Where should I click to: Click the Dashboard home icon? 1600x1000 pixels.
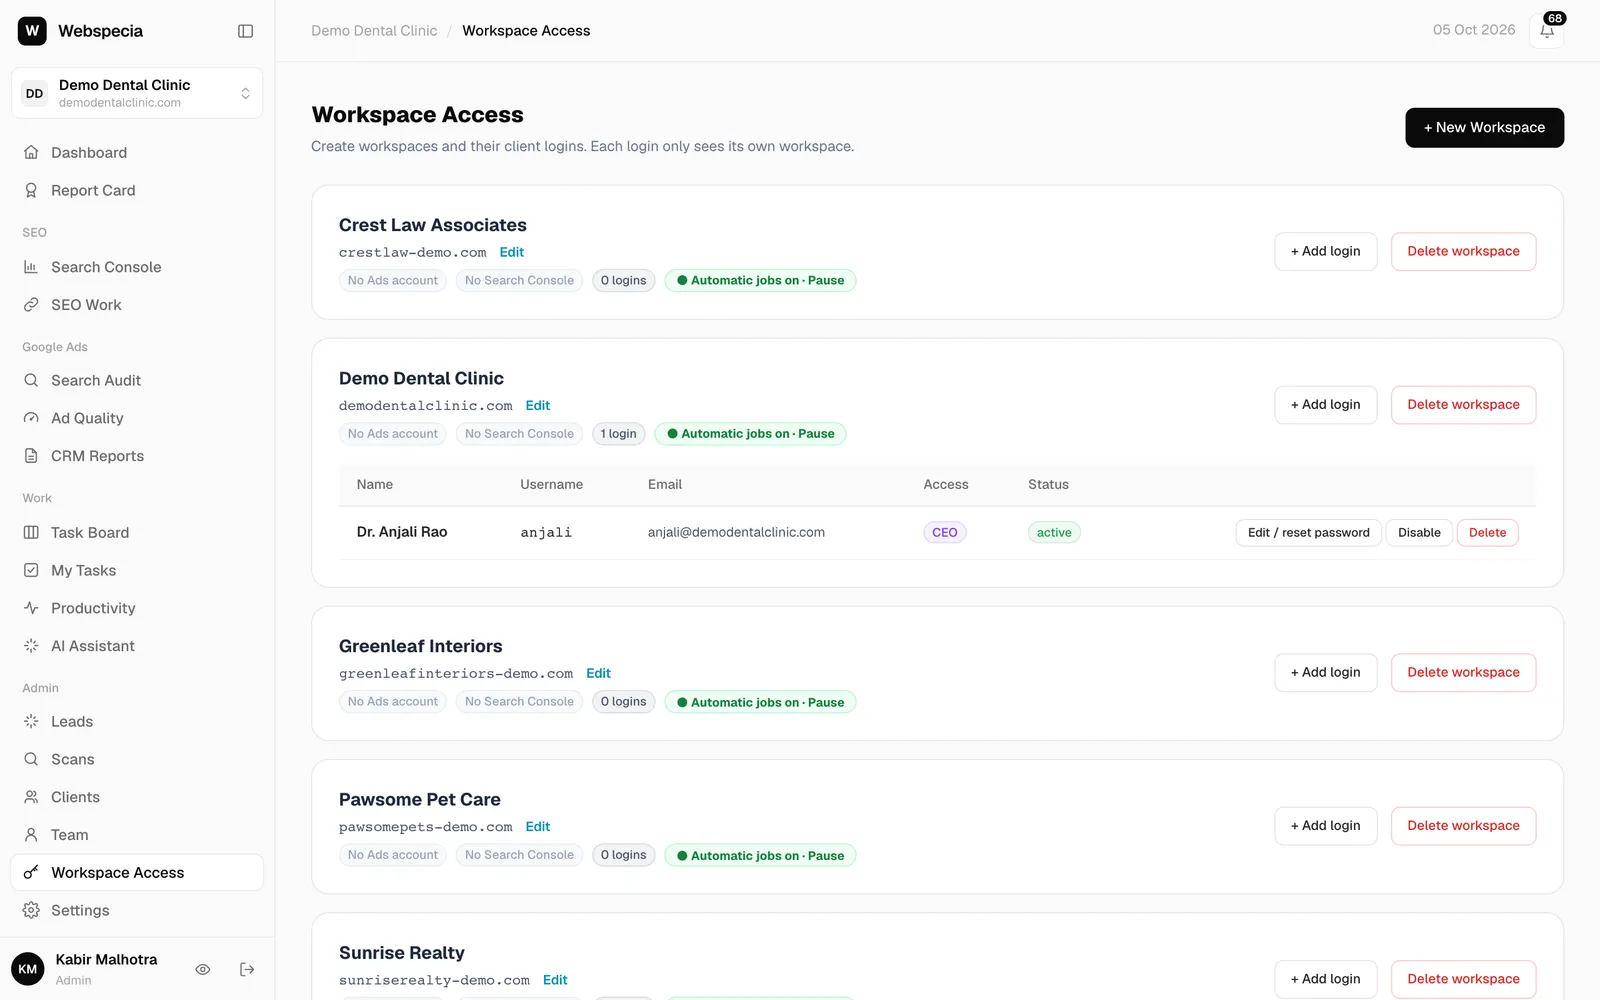[31, 153]
